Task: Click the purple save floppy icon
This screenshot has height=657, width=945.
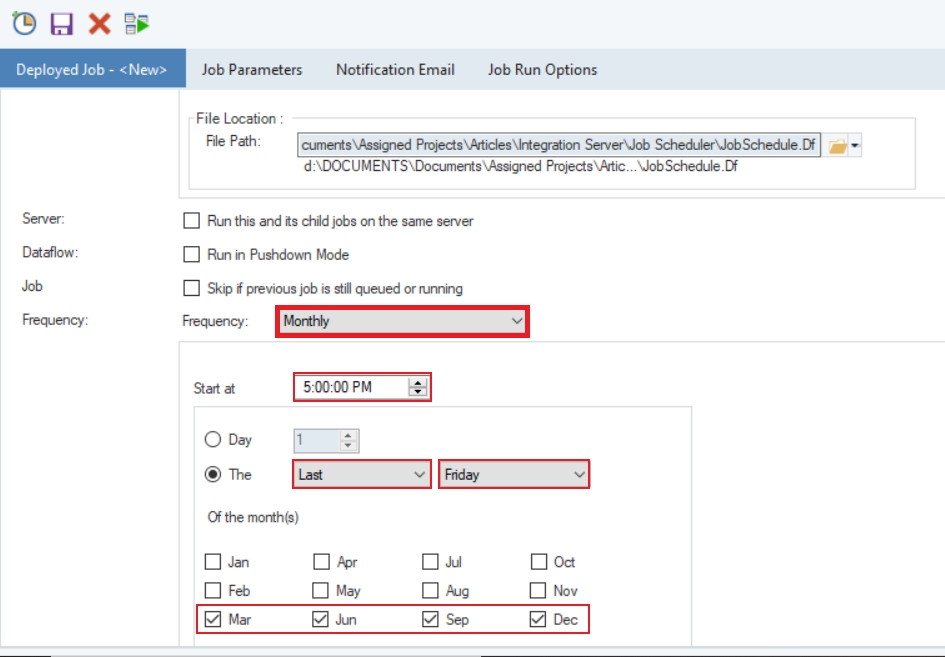Action: [x=62, y=23]
